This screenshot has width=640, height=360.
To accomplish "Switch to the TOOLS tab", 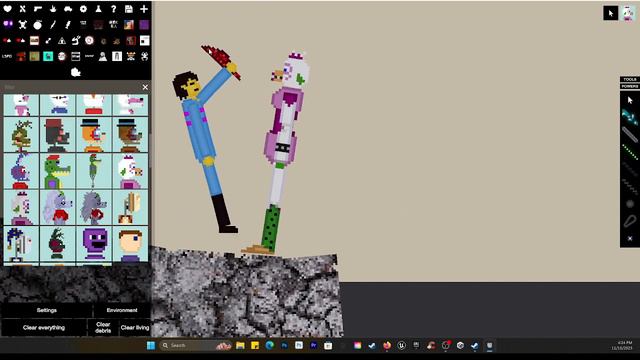I will point(630,79).
